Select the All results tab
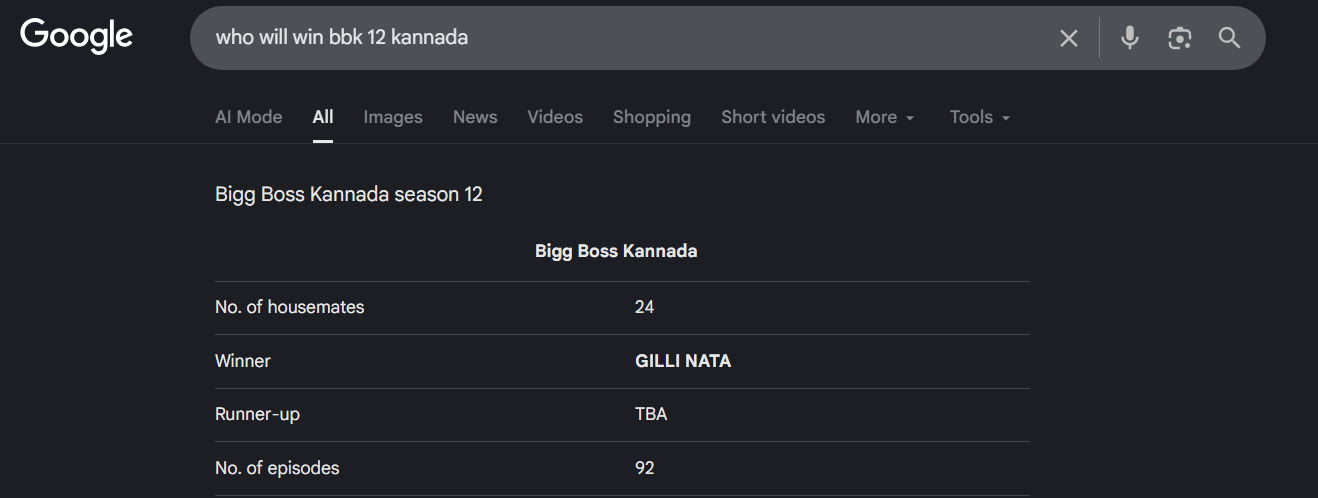The width and height of the screenshot is (1318, 498). pos(323,117)
